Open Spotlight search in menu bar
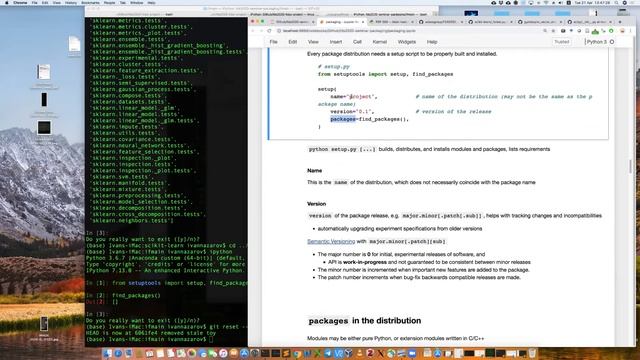 pos(616,3)
